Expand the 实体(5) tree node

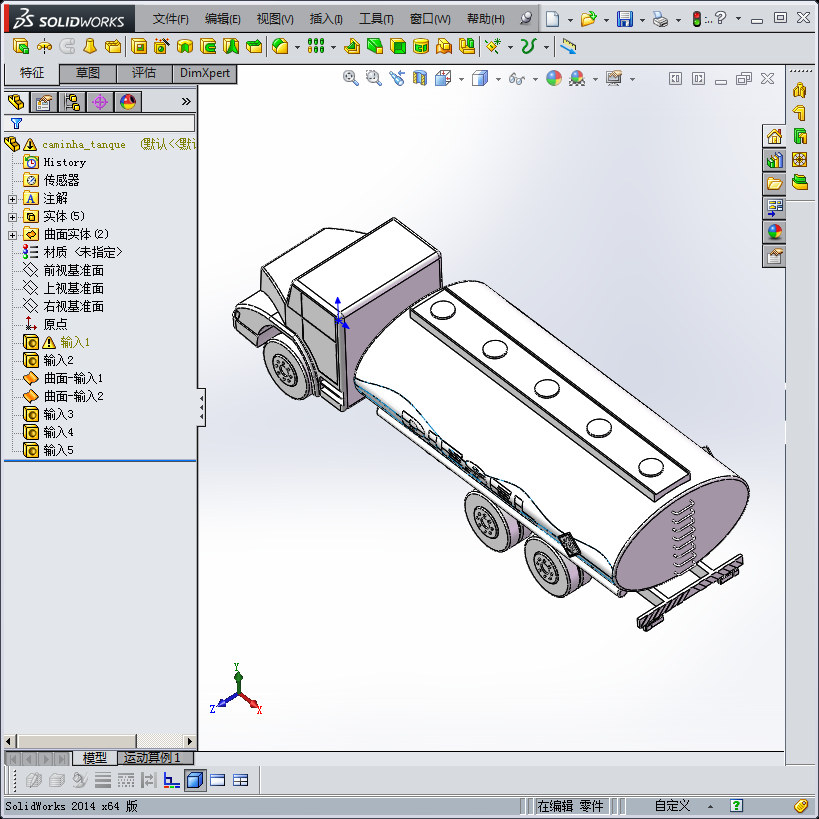pyautogui.click(x=13, y=217)
